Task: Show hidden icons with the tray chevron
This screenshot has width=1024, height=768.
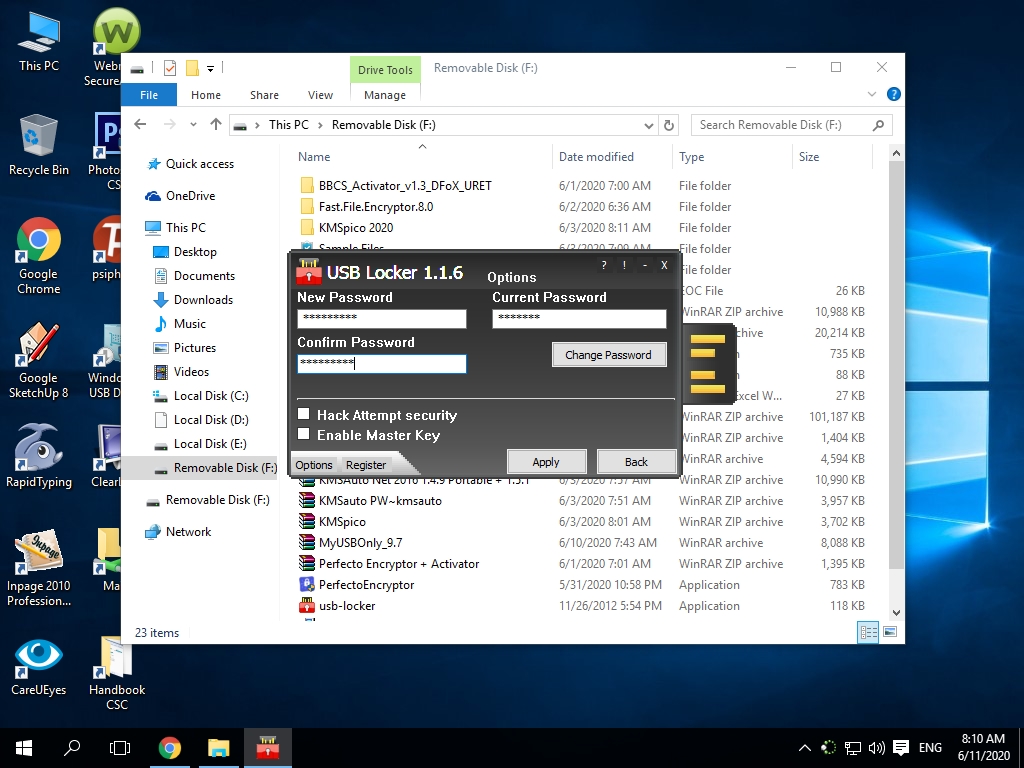Action: click(x=804, y=747)
